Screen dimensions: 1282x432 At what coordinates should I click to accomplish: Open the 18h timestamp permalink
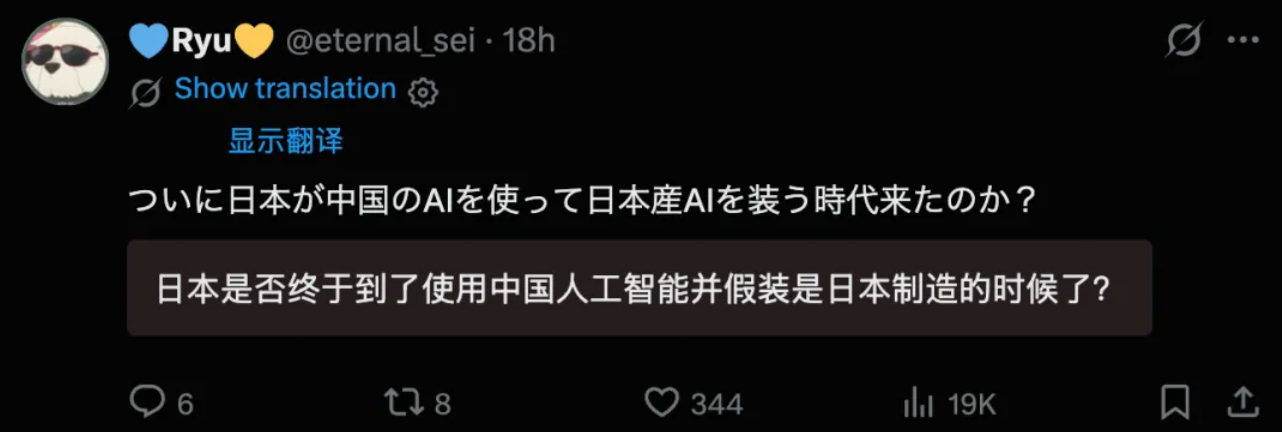tap(529, 41)
